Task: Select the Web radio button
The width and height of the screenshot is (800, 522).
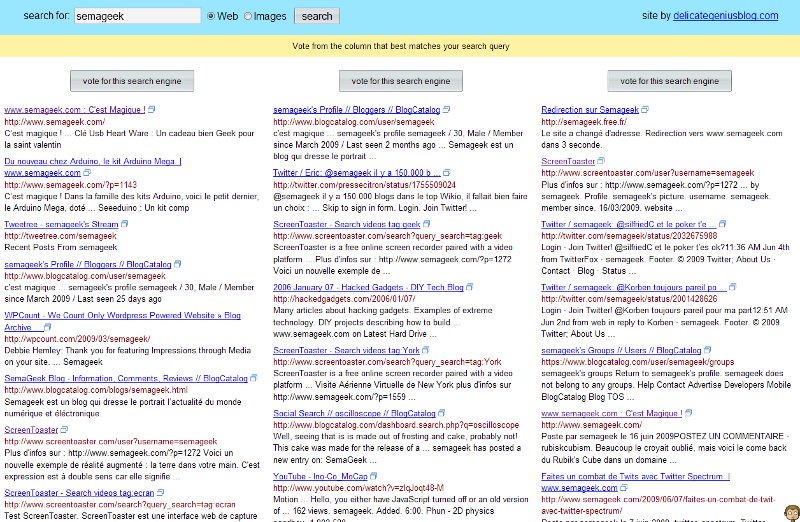Action: [211, 16]
